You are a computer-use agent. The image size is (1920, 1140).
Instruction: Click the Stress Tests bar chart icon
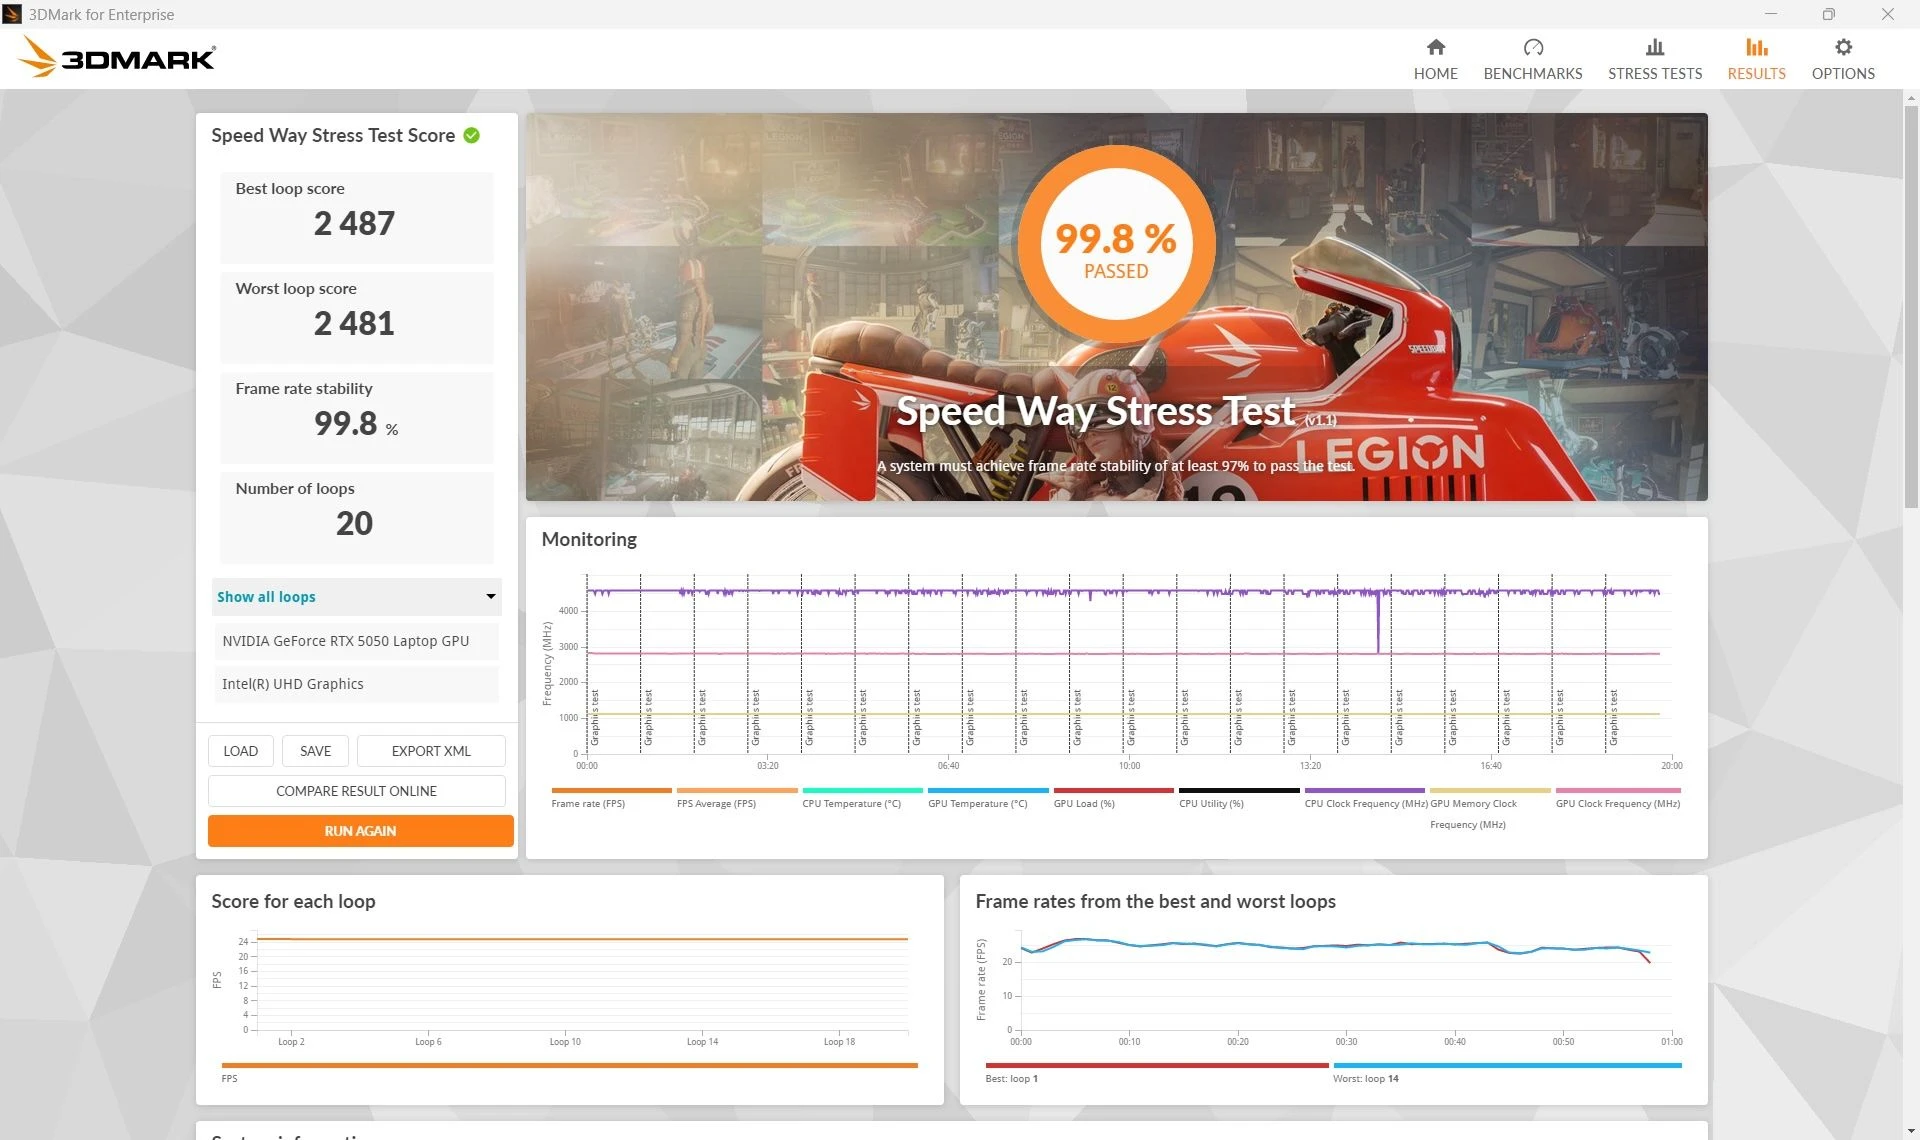click(1654, 47)
